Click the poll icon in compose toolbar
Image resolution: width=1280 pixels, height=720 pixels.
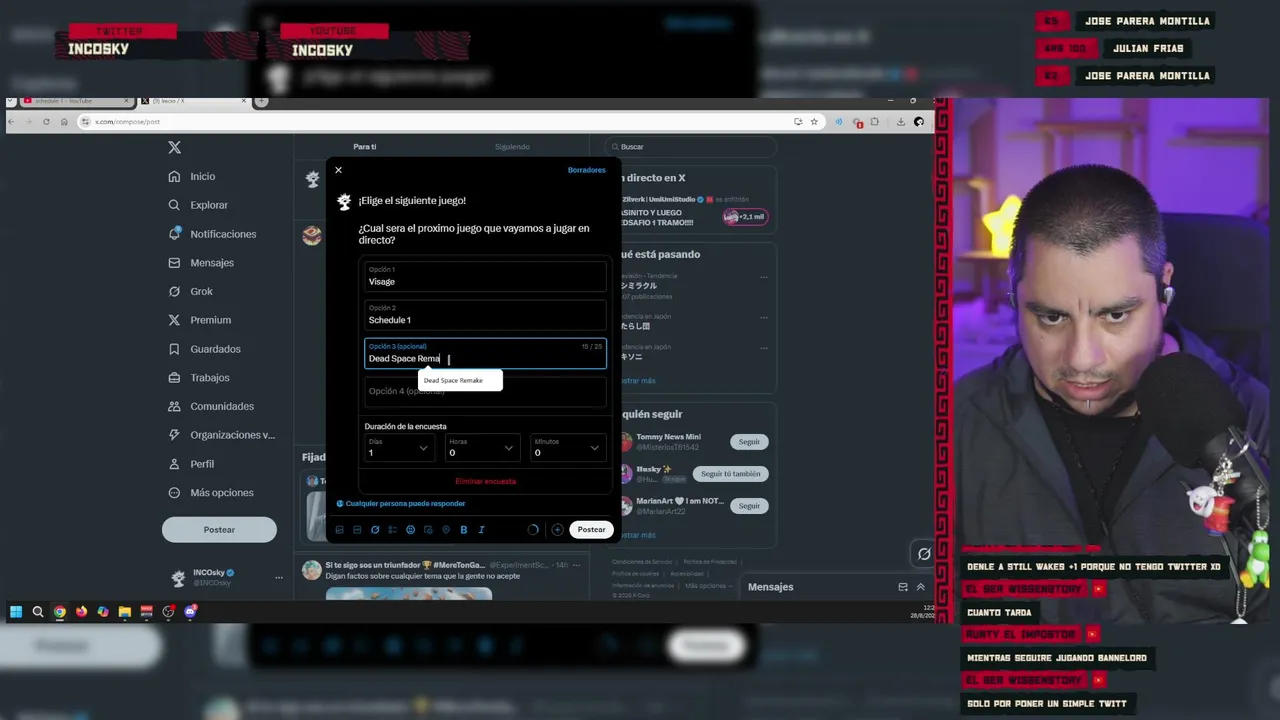[392, 530]
